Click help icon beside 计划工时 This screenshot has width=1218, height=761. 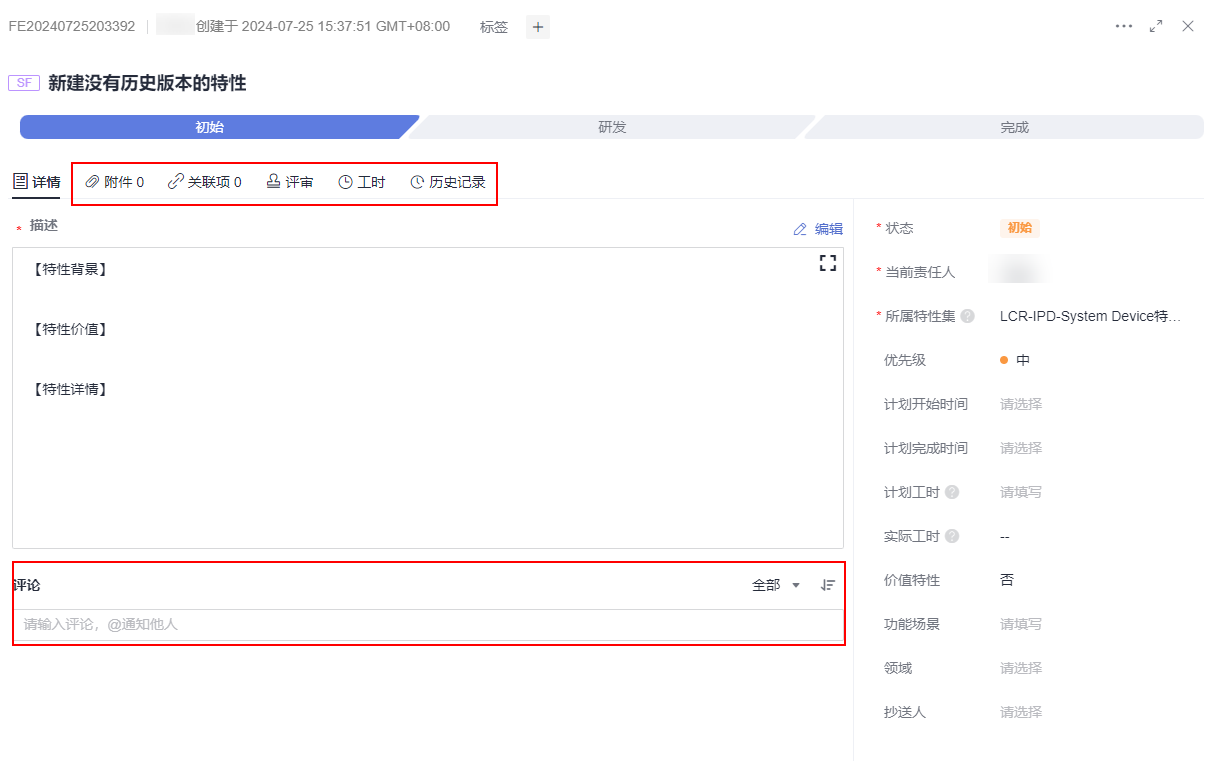pyautogui.click(x=952, y=492)
